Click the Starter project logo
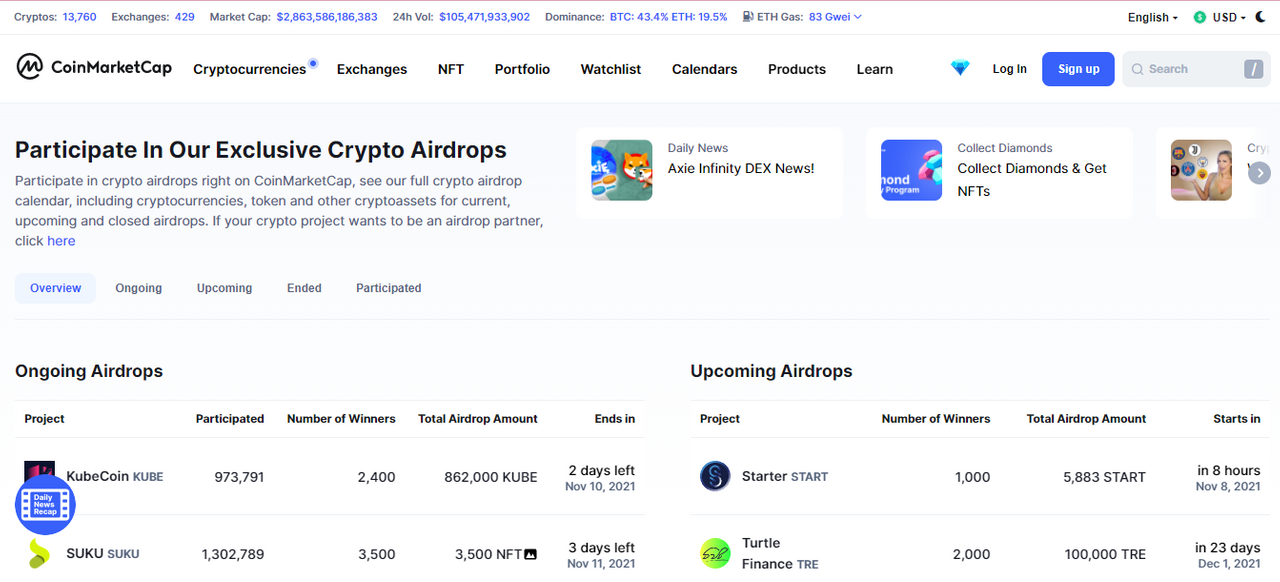The image size is (1280, 582). (x=715, y=476)
